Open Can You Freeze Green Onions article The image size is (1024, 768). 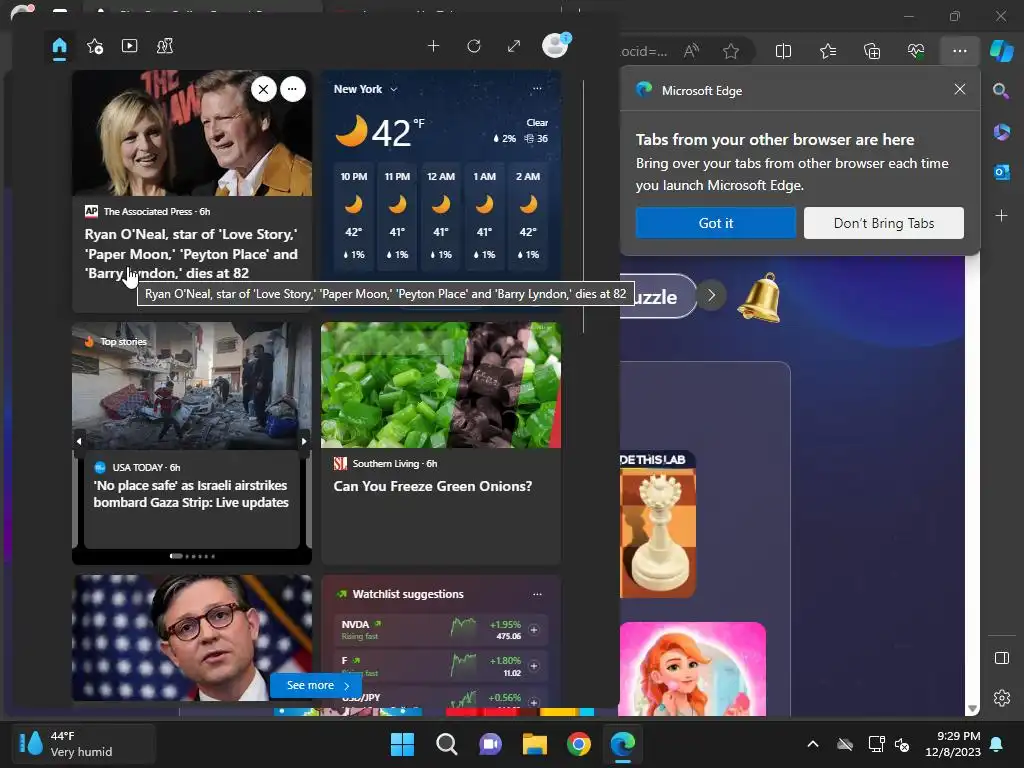click(x=432, y=486)
